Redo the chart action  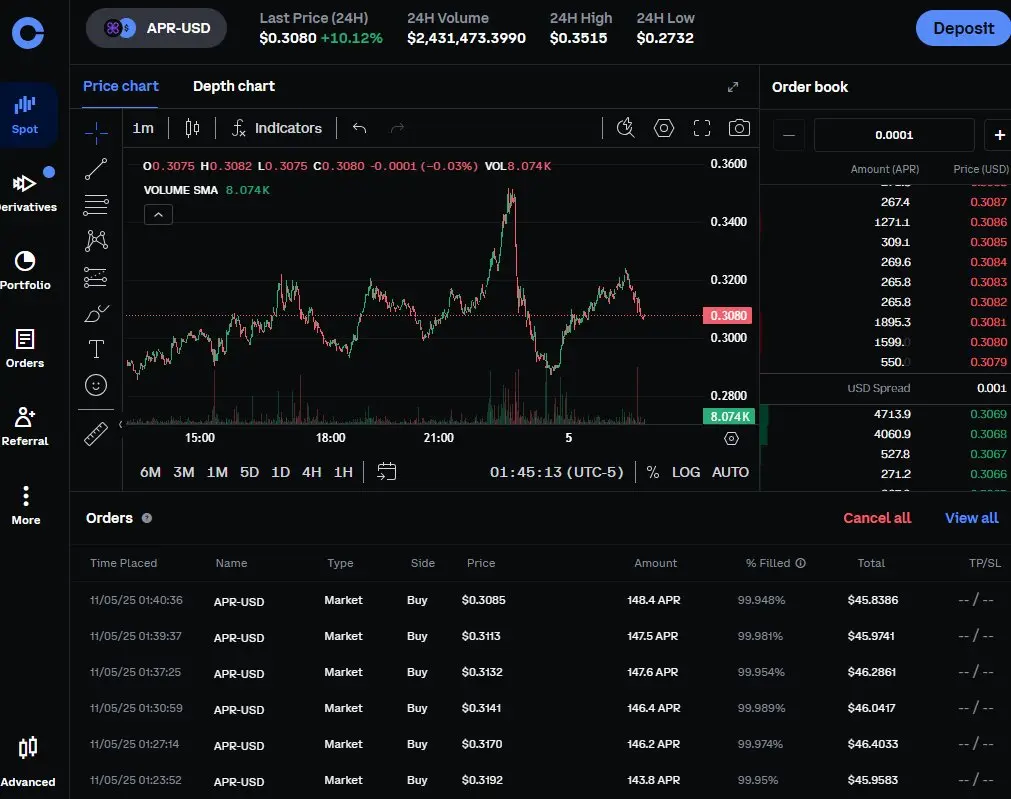click(397, 128)
